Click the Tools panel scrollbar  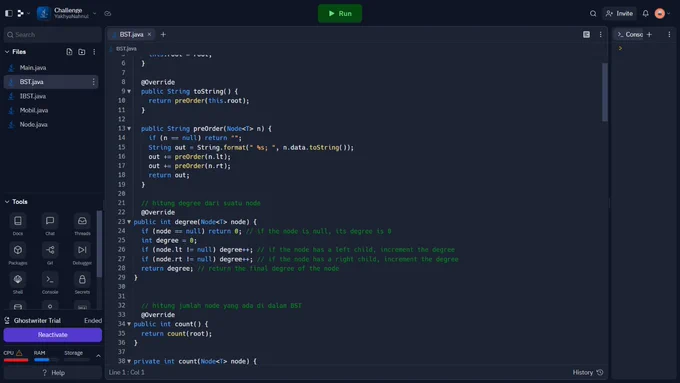(99, 243)
